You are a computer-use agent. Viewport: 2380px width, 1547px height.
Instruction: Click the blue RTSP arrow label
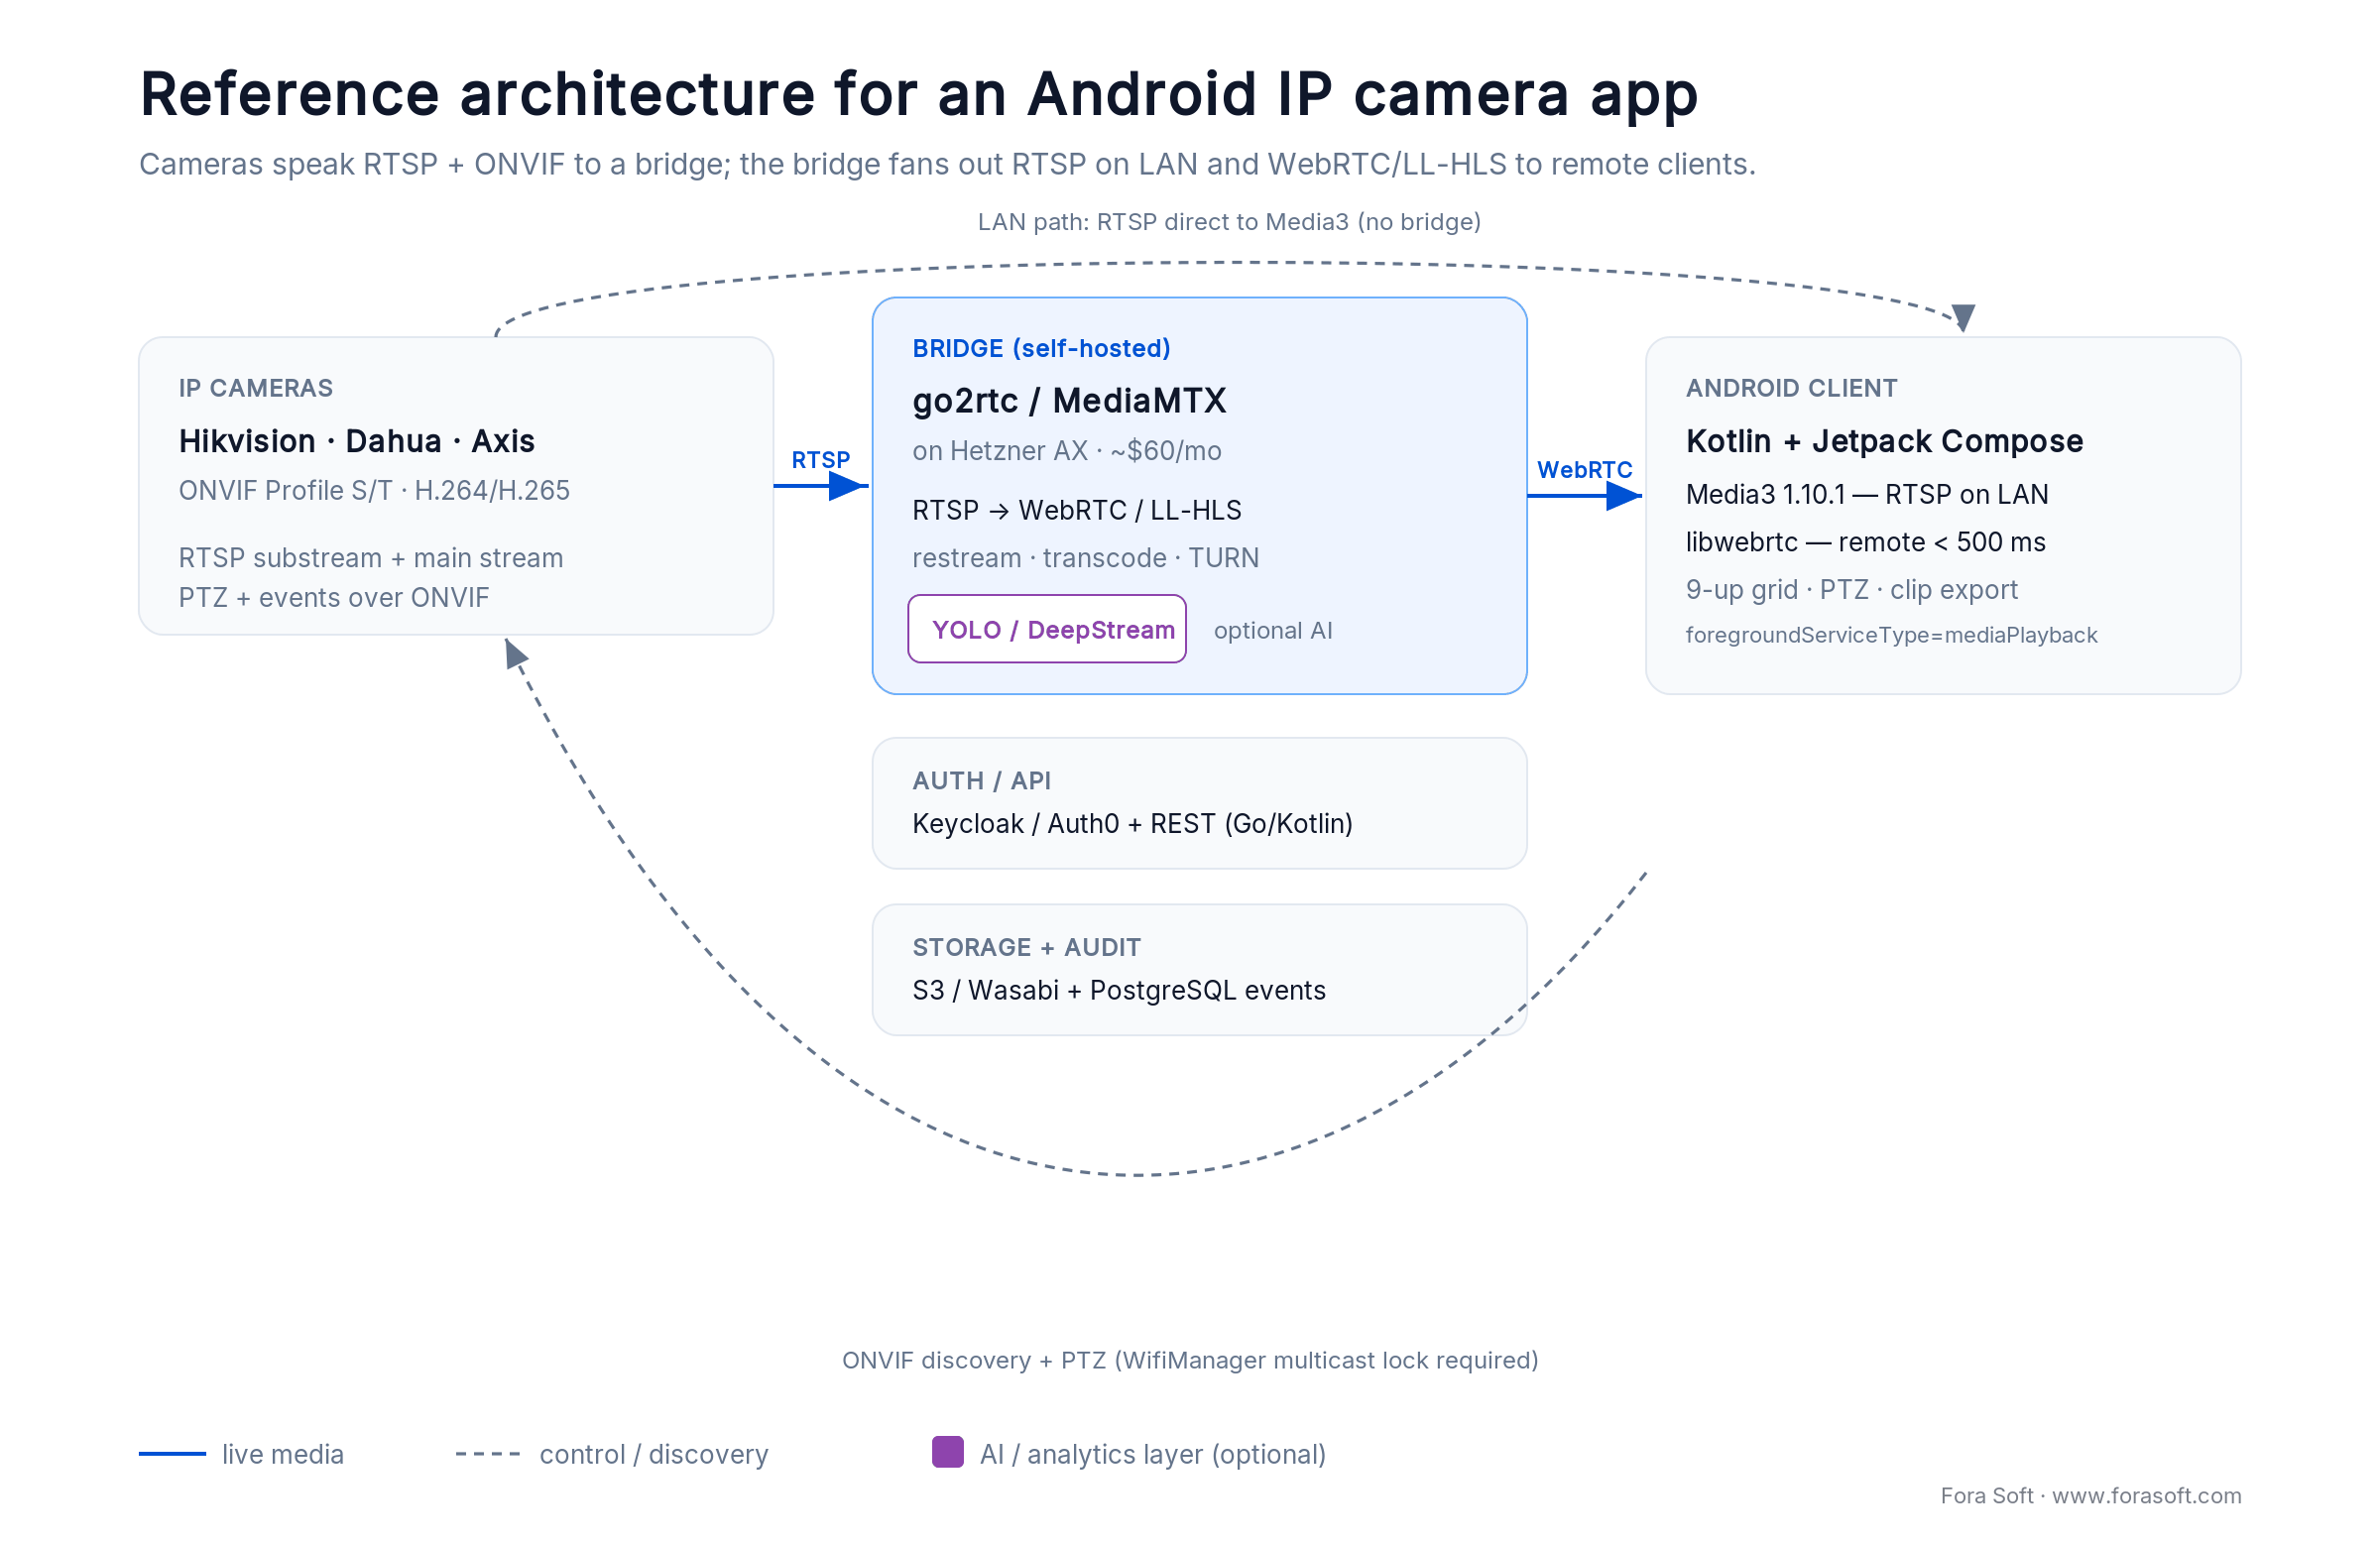coord(821,460)
